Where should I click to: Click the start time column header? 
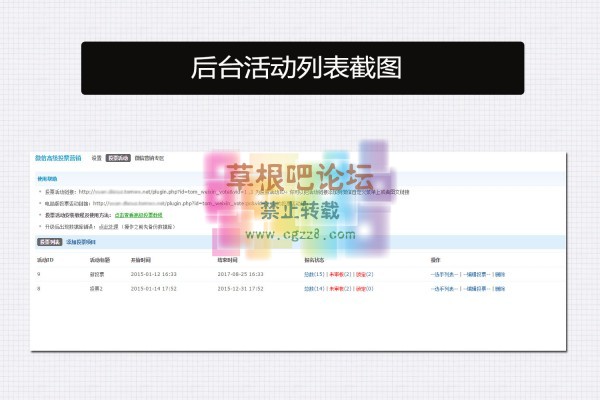point(140,260)
